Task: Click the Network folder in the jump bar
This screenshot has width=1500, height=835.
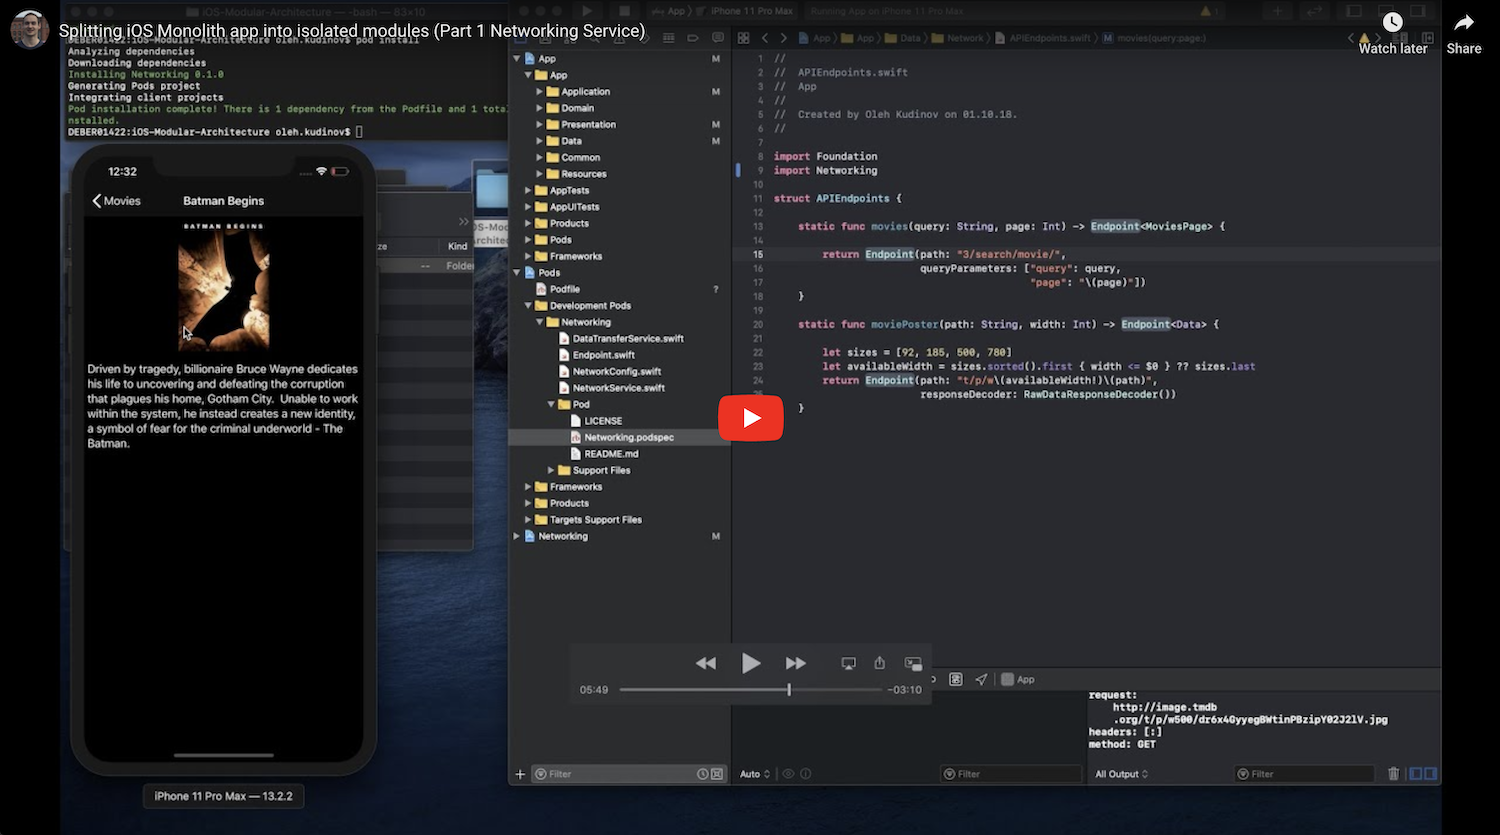Action: pyautogui.click(x=958, y=38)
